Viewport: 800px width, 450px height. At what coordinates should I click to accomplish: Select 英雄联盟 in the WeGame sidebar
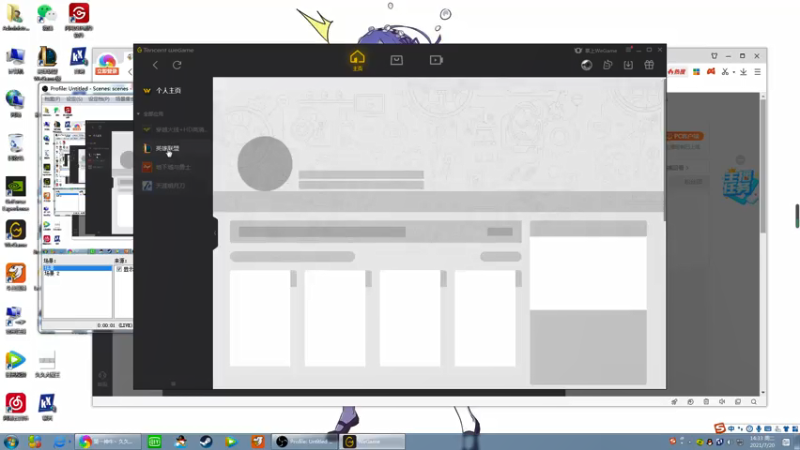point(173,148)
